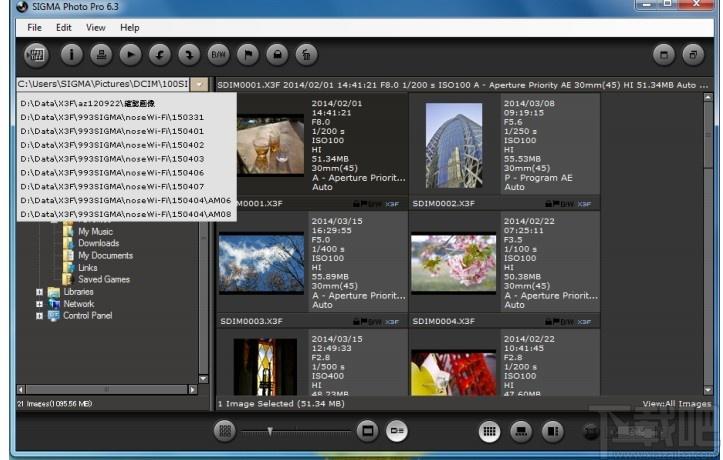Collapse the folder path dropdown arrow

(199, 84)
